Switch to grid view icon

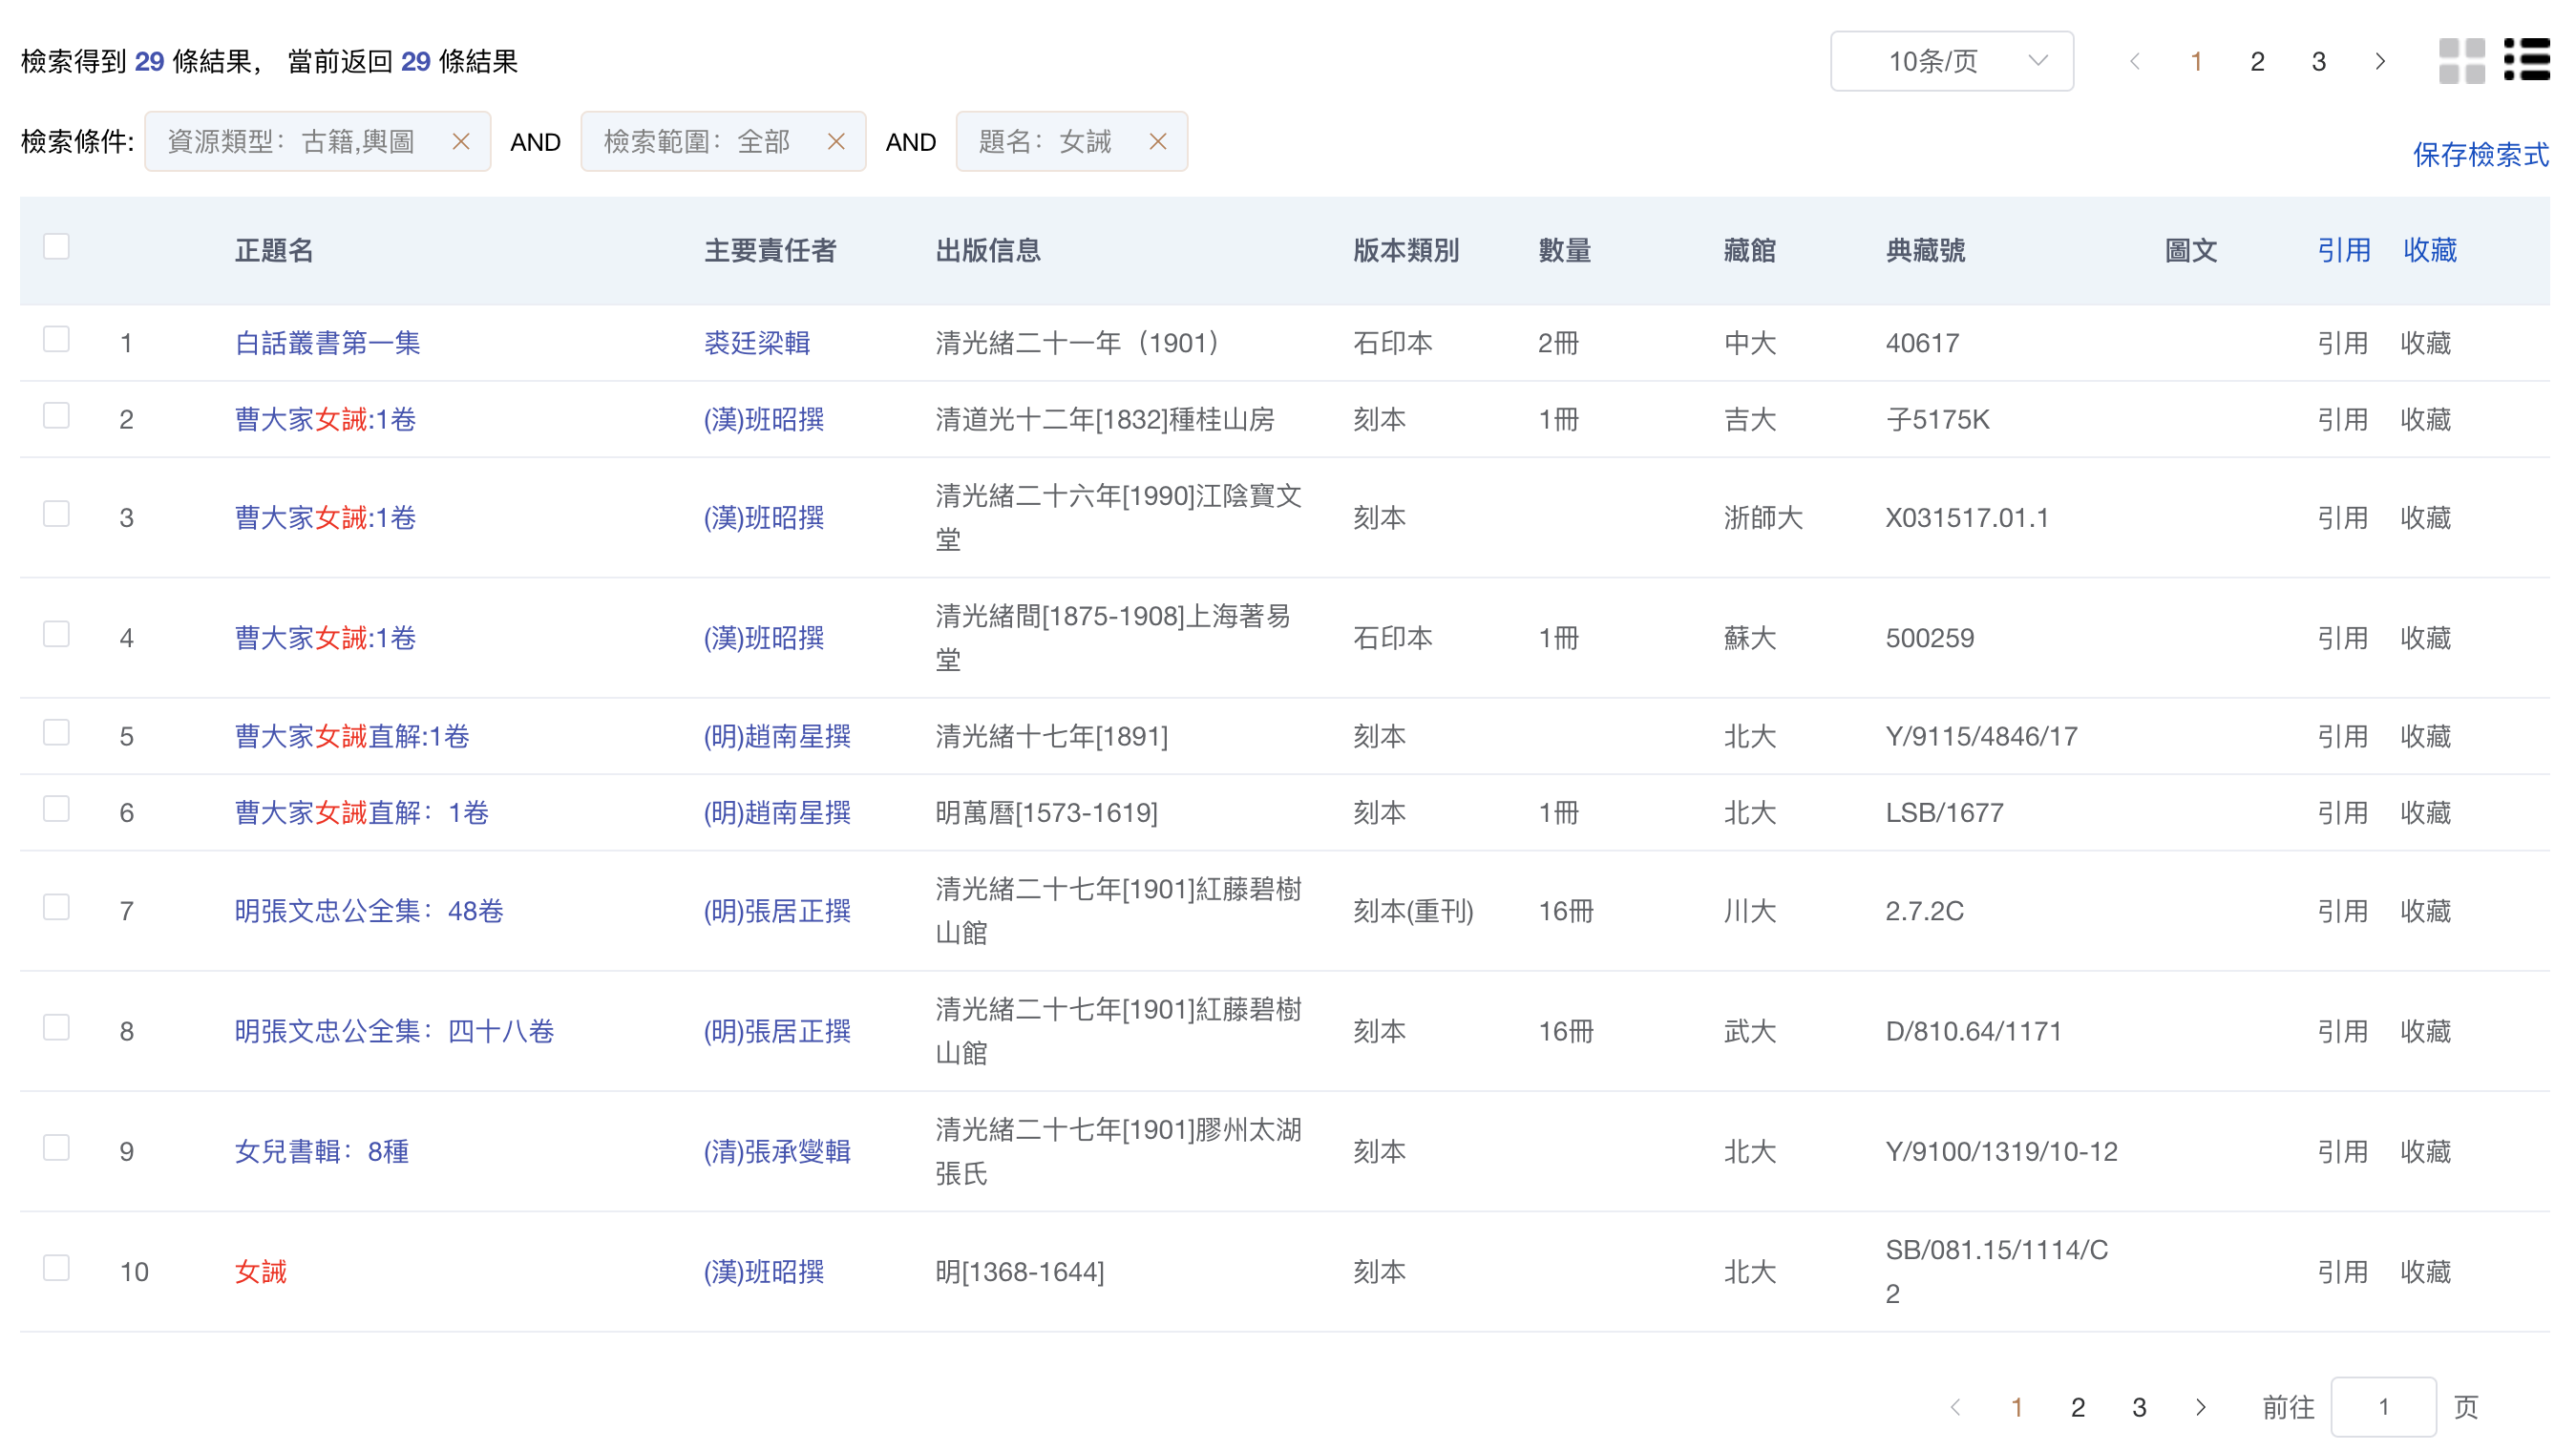[2461, 61]
